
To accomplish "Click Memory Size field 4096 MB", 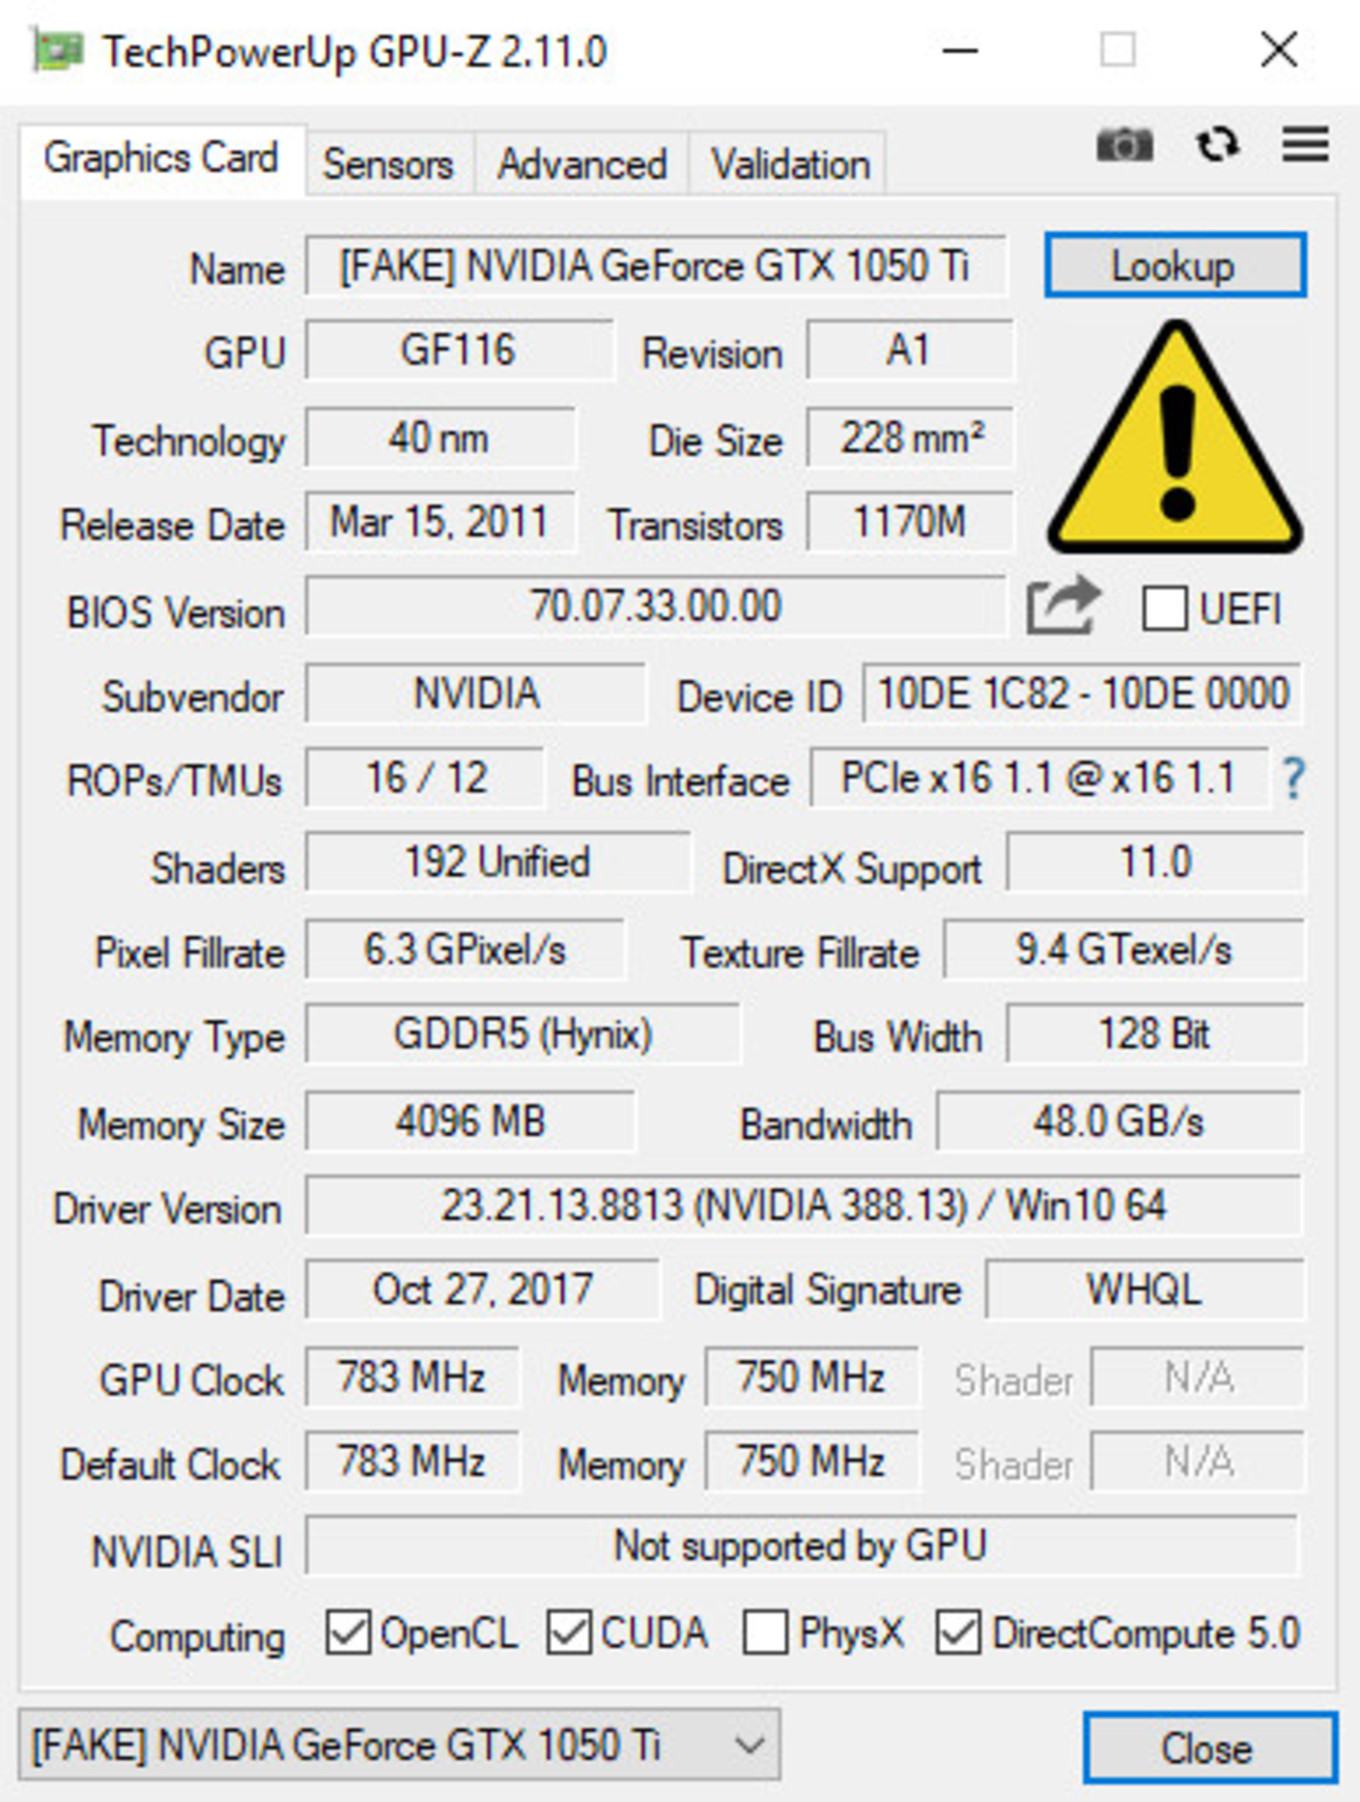I will (x=470, y=1121).
